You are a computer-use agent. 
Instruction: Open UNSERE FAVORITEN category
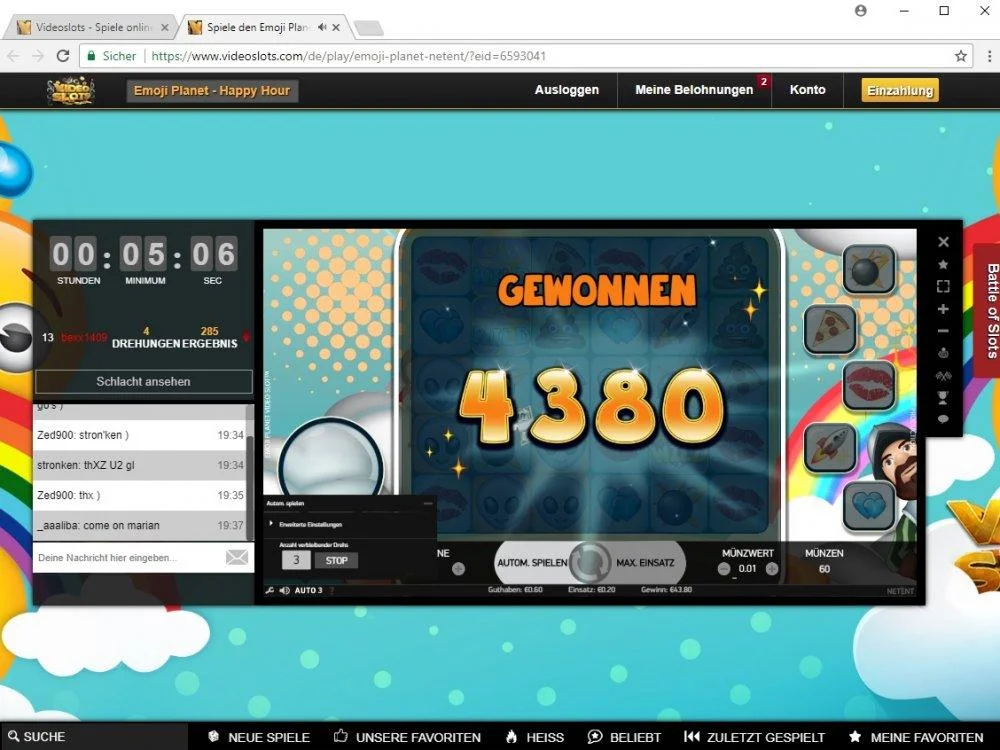click(407, 737)
